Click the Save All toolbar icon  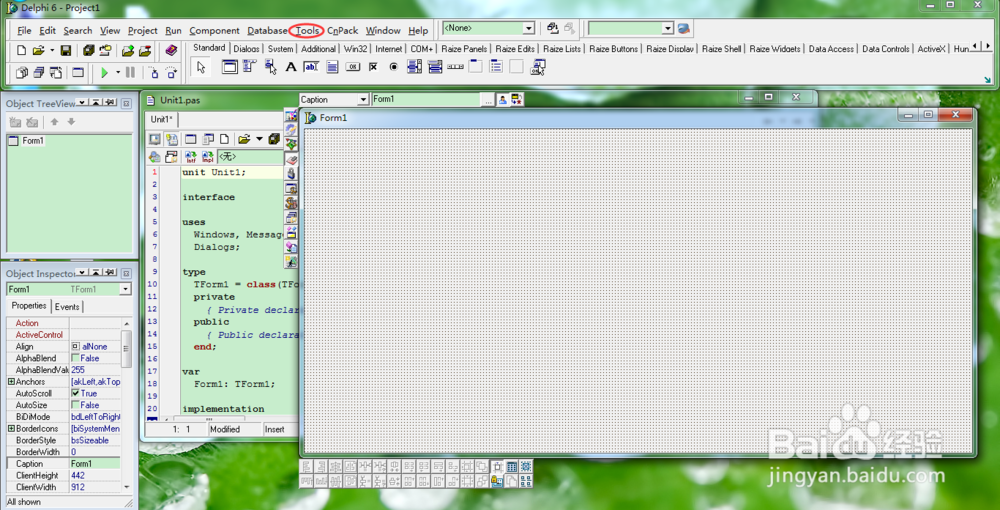89,50
